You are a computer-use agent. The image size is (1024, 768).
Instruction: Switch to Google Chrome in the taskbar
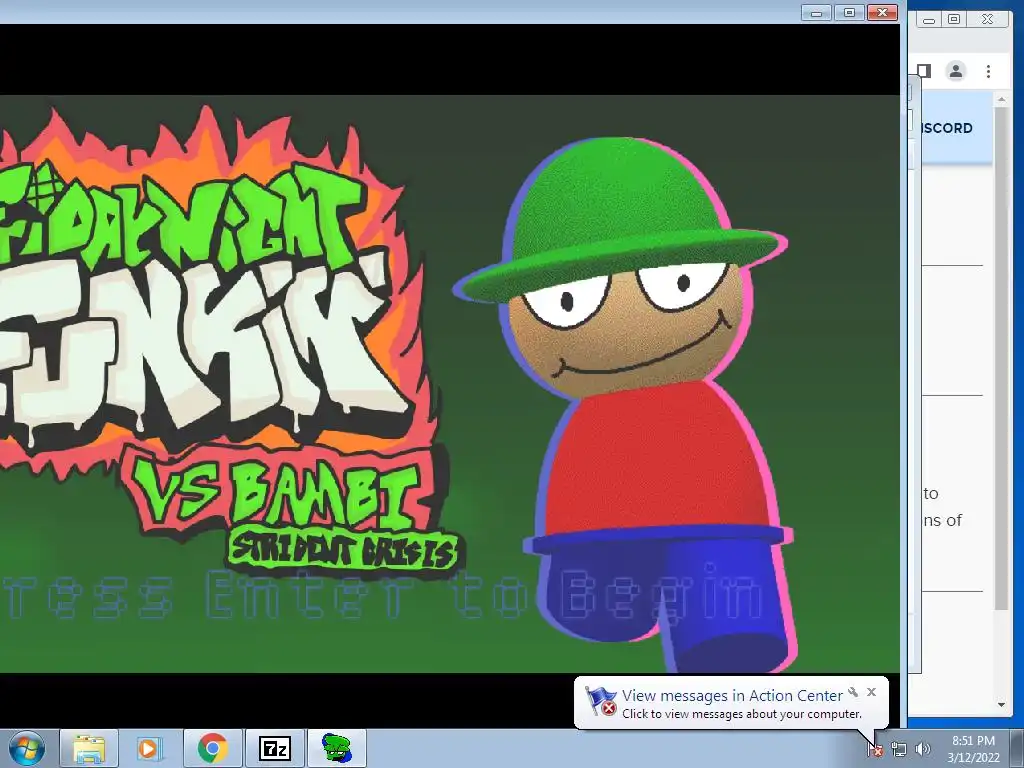pos(213,748)
